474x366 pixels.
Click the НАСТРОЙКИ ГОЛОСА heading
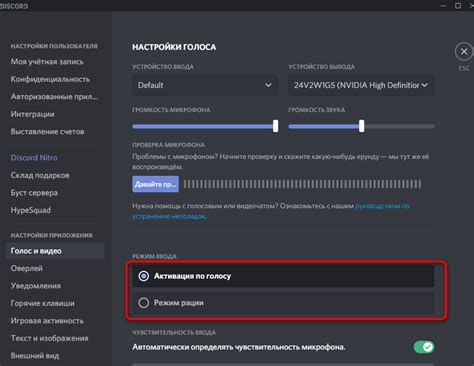coord(174,47)
